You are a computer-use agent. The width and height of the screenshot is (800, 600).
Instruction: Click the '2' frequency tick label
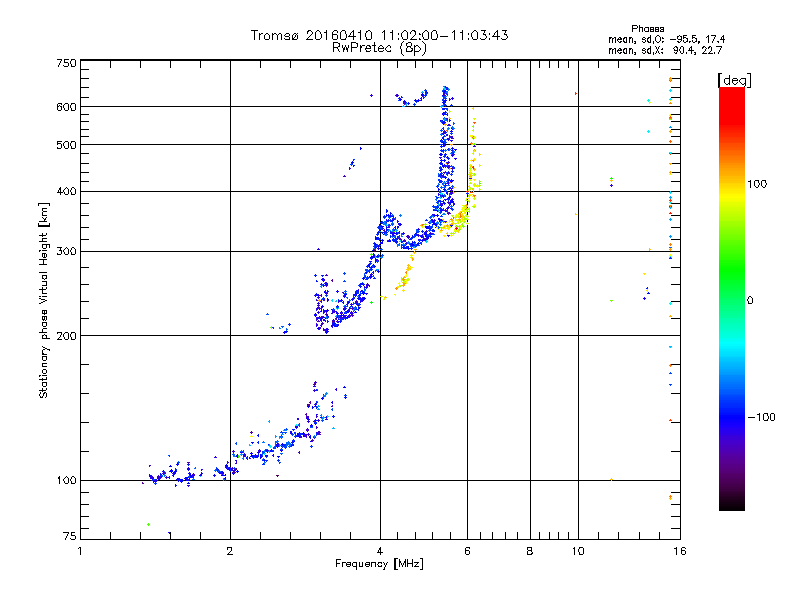coord(230,551)
